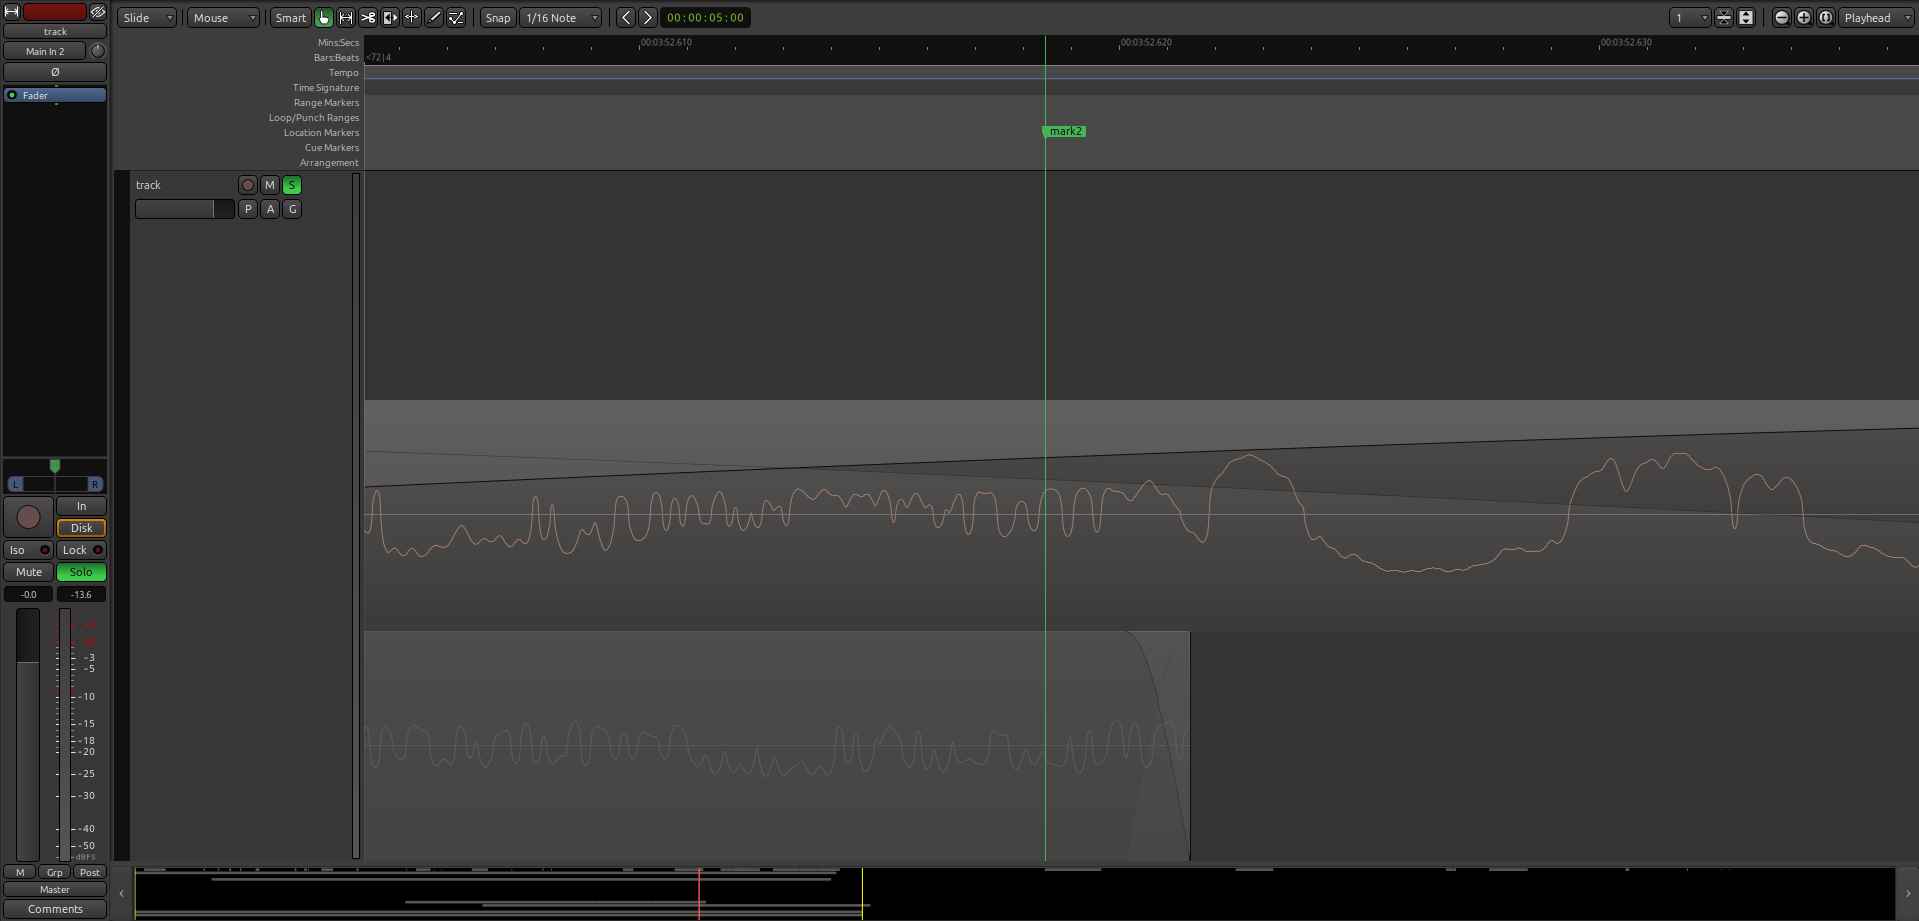Open the 1/16 Note grid dropdown
The height and width of the screenshot is (921, 1919).
coord(561,18)
